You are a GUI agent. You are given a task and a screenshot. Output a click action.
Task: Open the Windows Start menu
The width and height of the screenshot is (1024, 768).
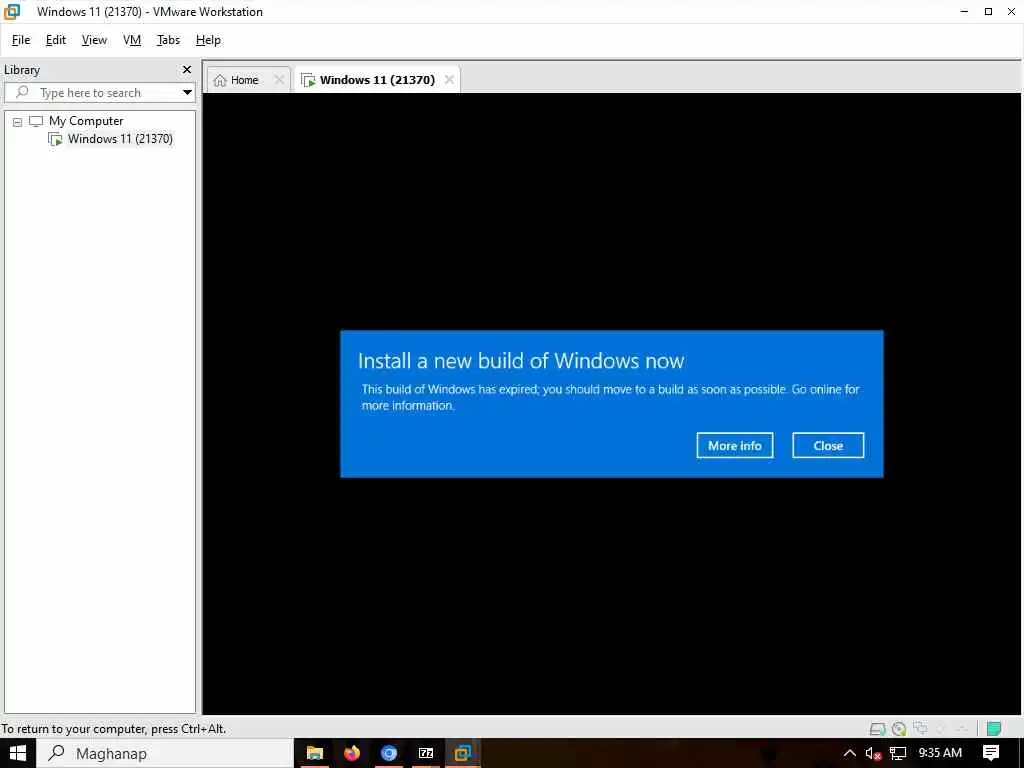[17, 754]
